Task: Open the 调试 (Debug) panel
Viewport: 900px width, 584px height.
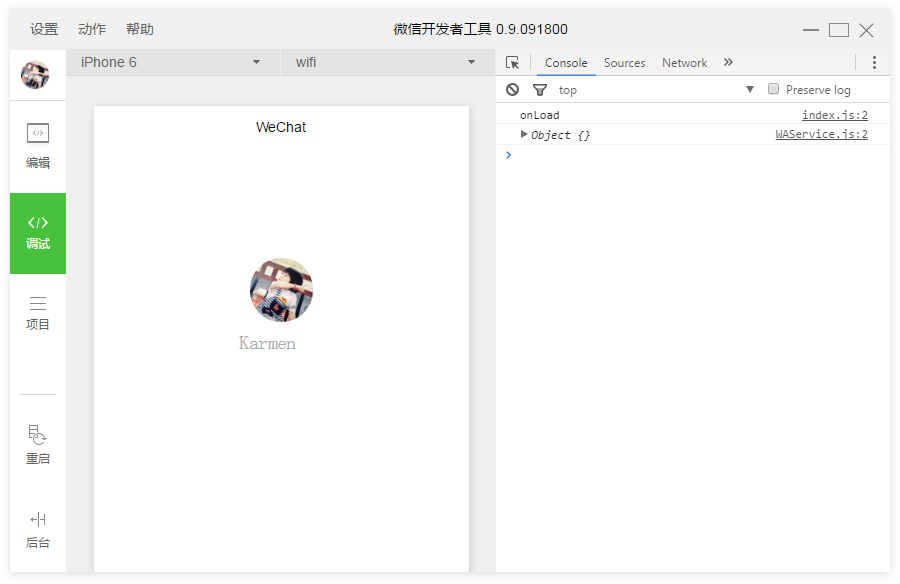Action: [37, 233]
